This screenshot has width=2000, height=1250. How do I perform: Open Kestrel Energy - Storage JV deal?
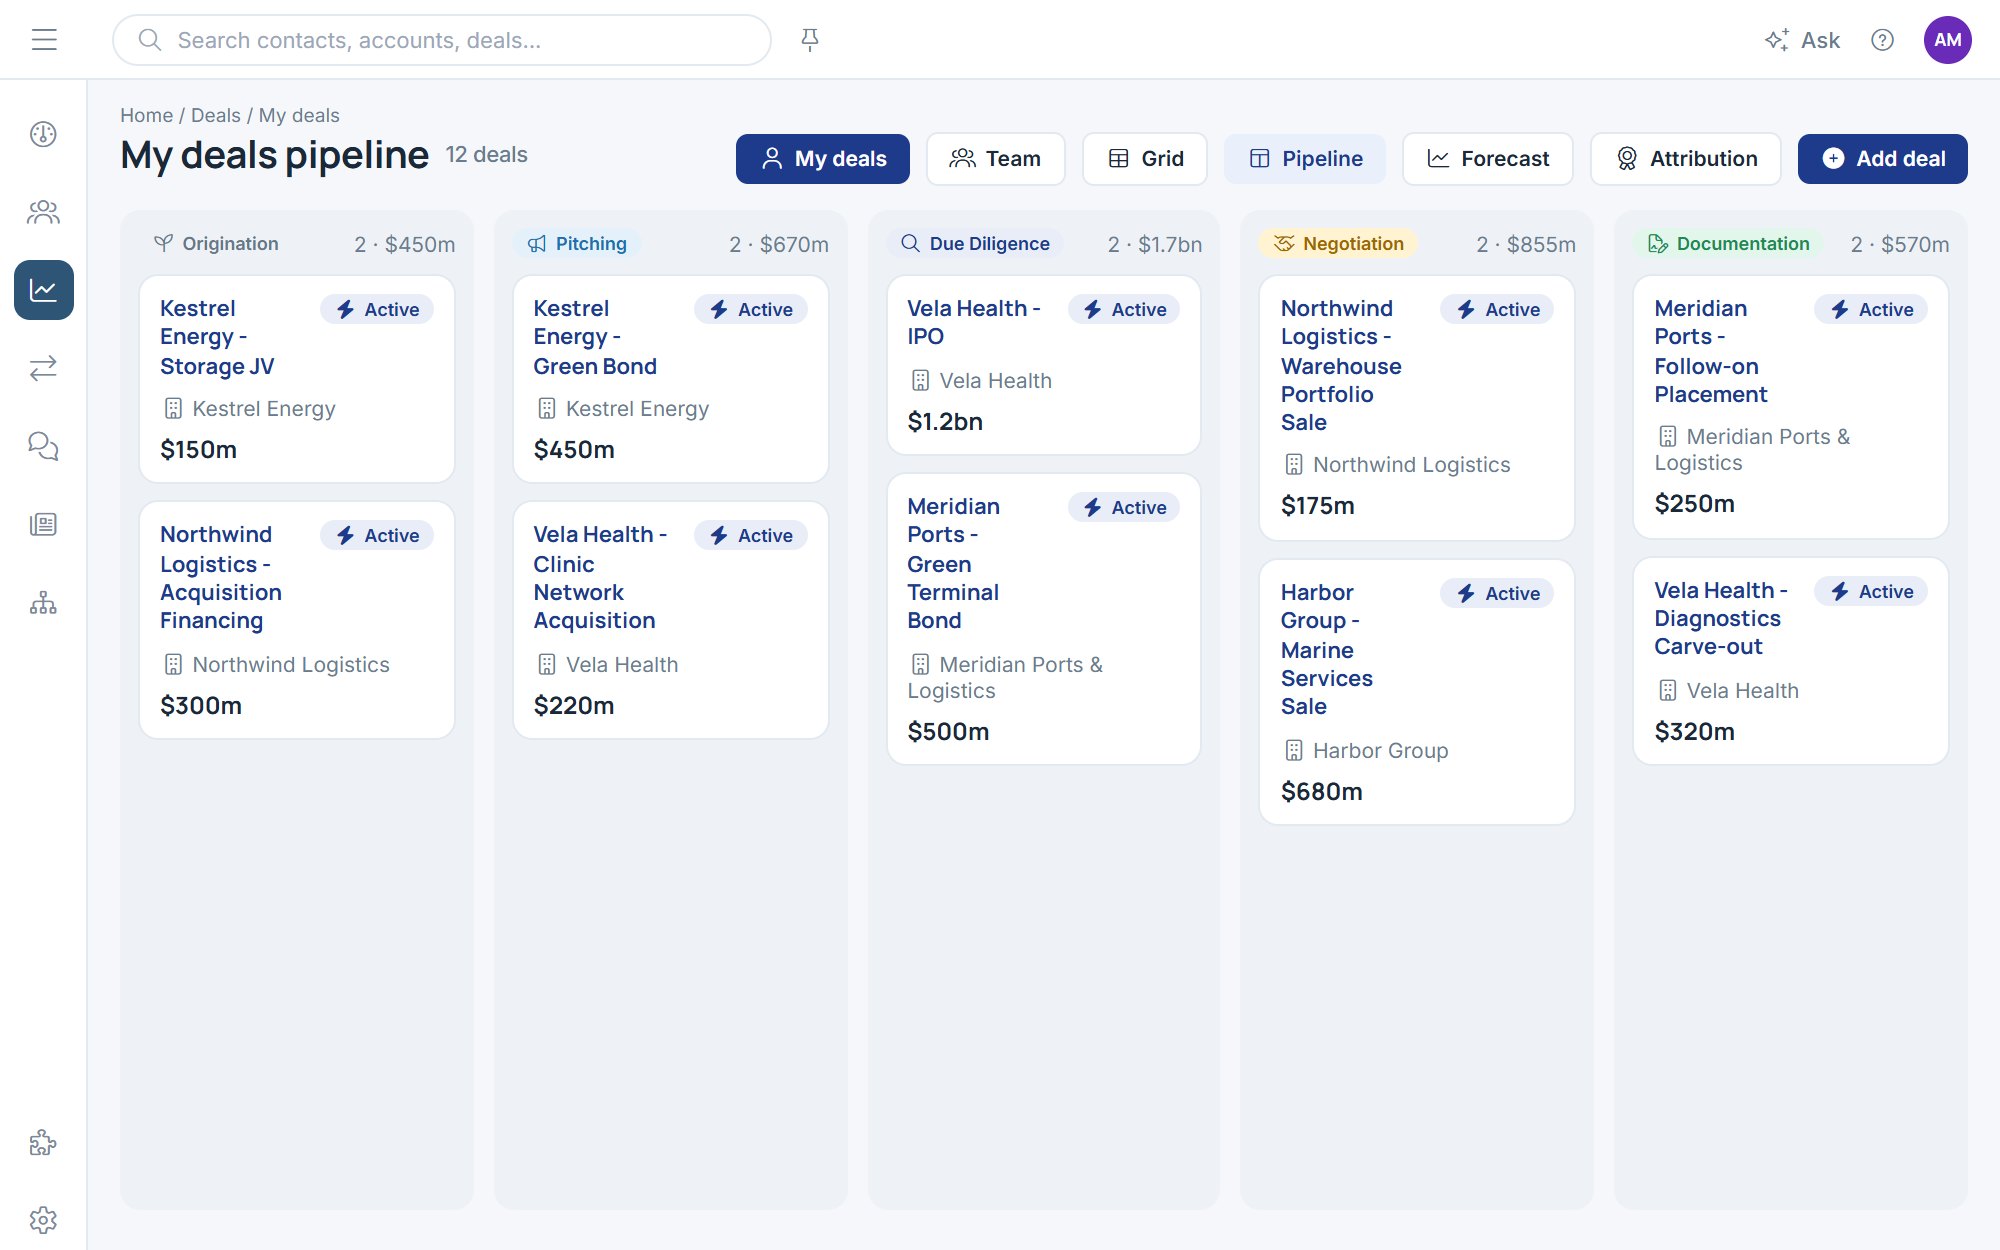tap(217, 337)
